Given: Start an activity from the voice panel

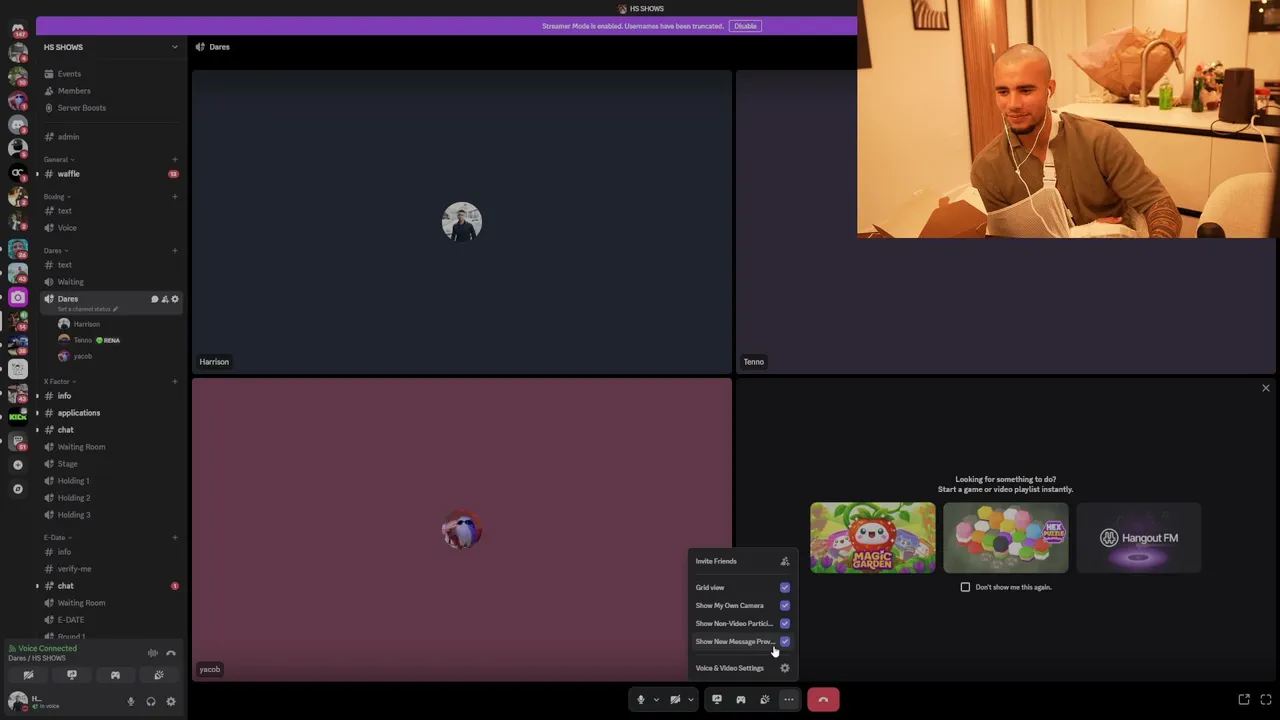Looking at the screenshot, I should [115, 675].
